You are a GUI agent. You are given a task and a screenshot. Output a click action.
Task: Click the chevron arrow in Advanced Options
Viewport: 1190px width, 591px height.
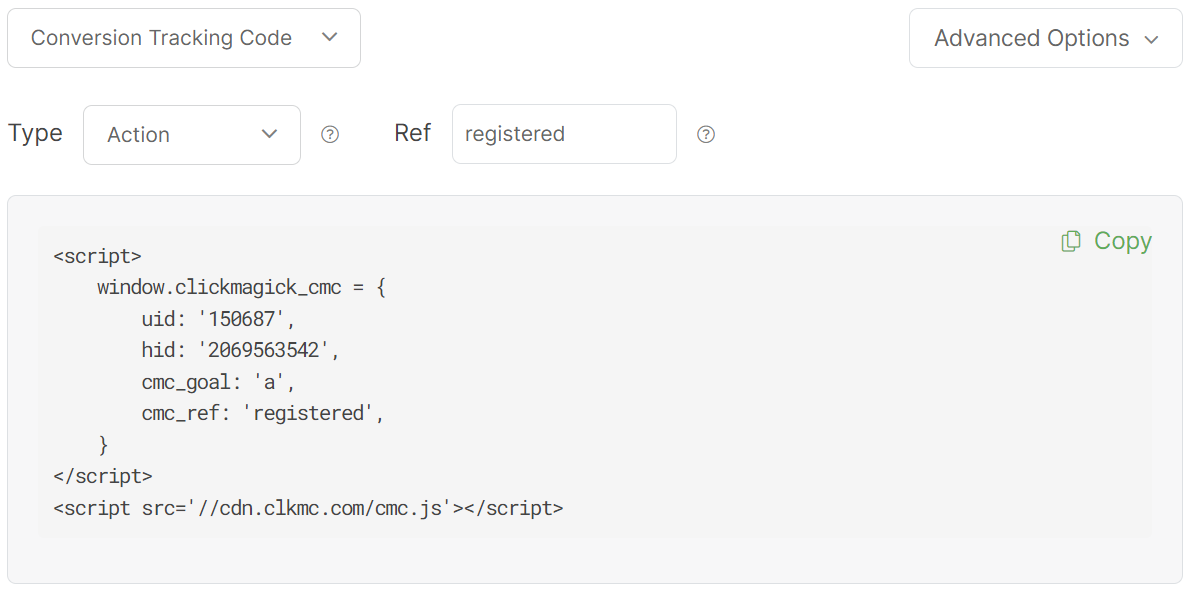point(1151,39)
